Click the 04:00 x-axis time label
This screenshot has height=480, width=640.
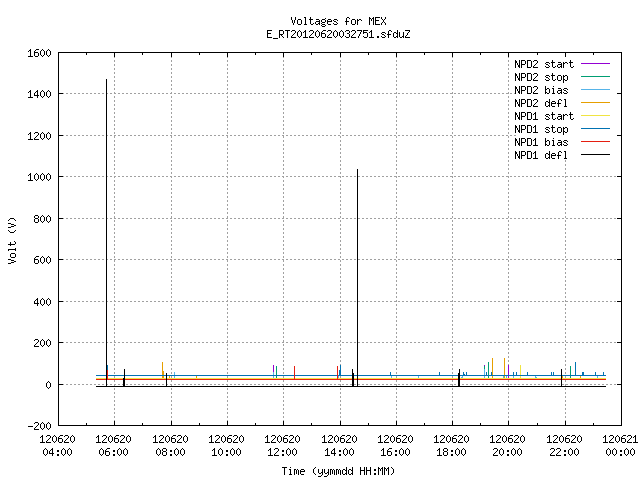57,452
